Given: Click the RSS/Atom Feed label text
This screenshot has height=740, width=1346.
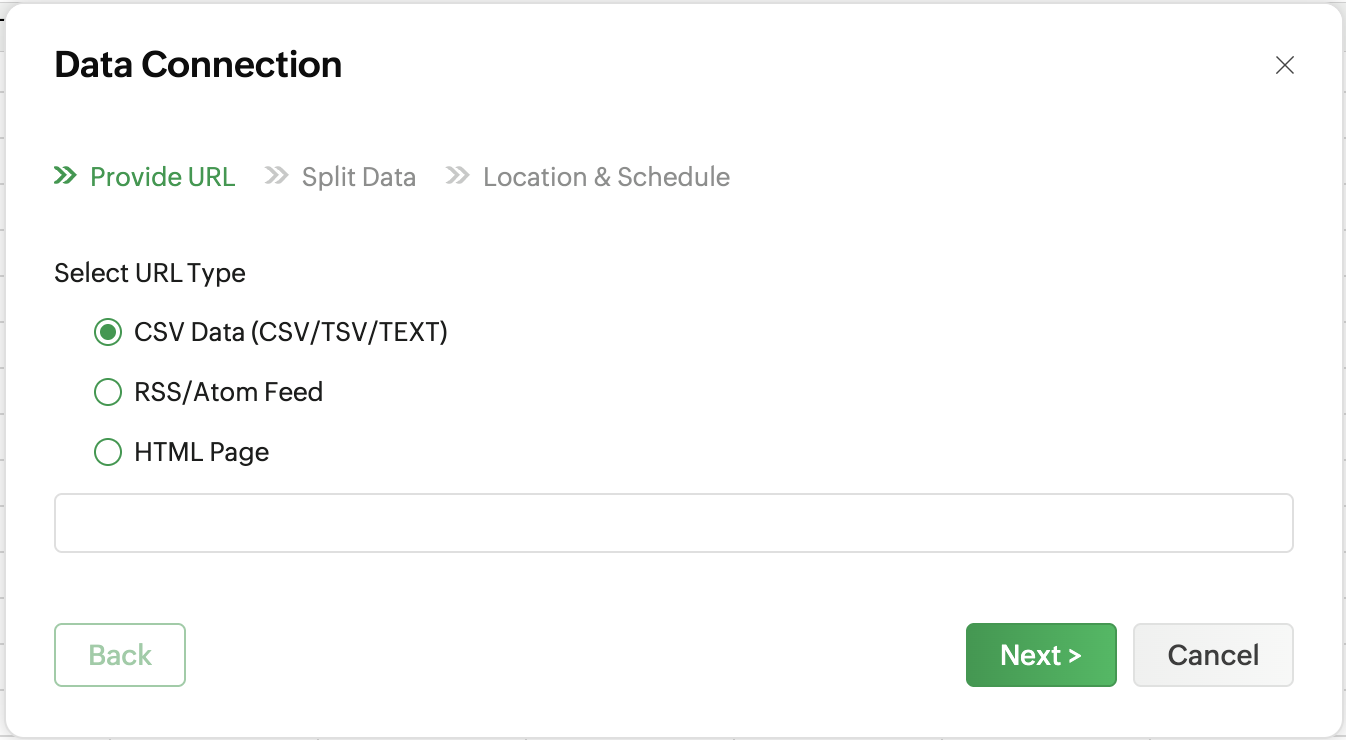Looking at the screenshot, I should 228,392.
